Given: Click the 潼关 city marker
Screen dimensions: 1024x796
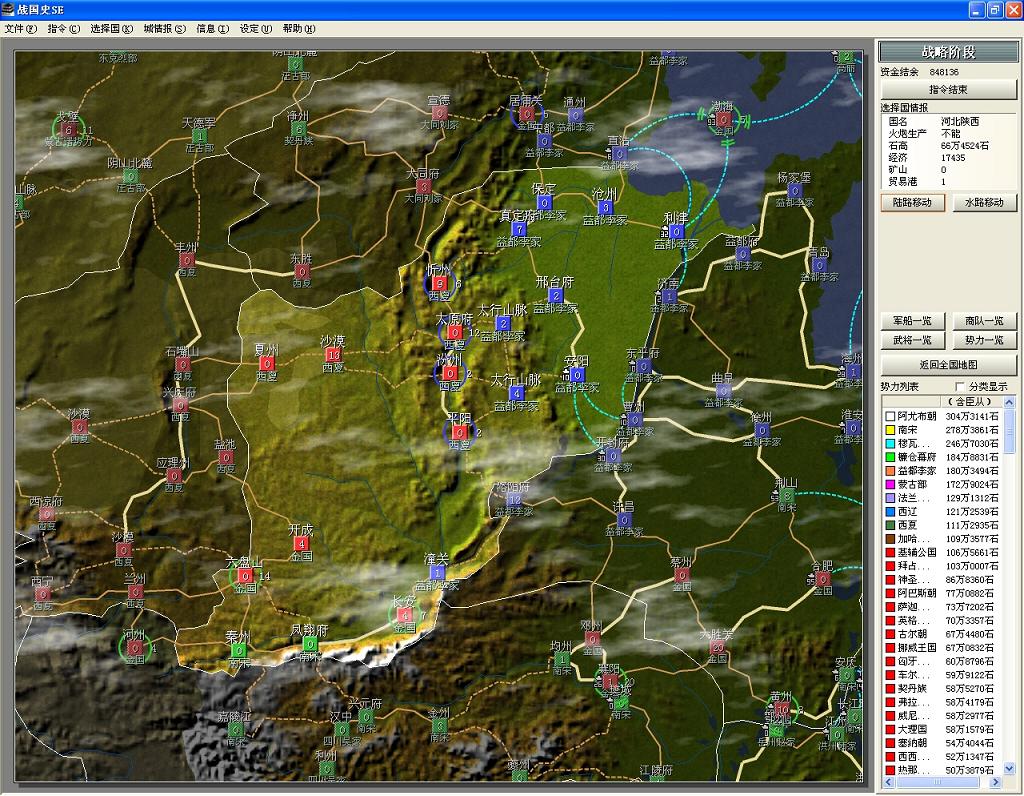Looking at the screenshot, I should click(x=438, y=572).
